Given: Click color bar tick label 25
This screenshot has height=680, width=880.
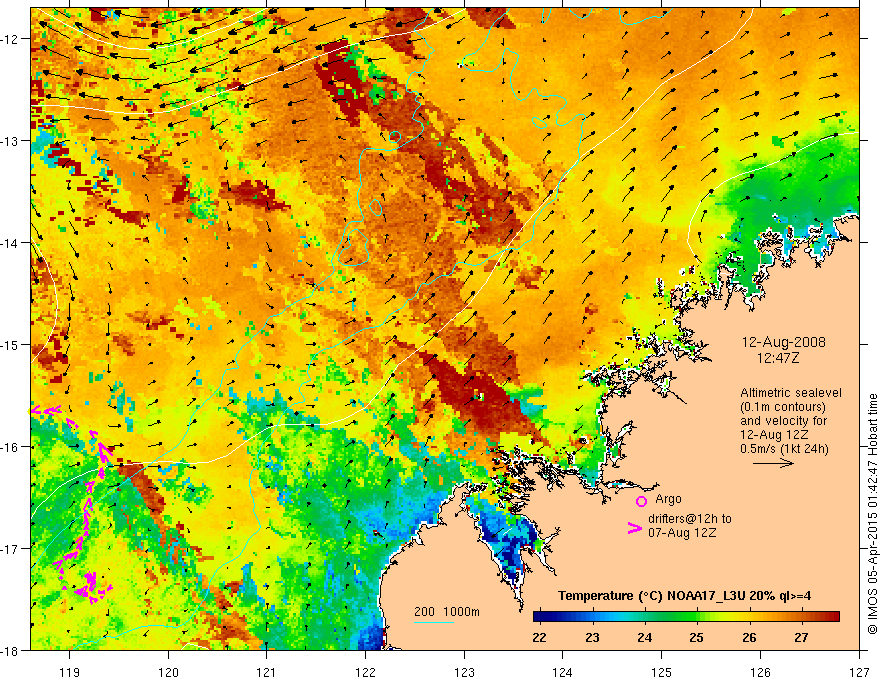Looking at the screenshot, I should [696, 637].
